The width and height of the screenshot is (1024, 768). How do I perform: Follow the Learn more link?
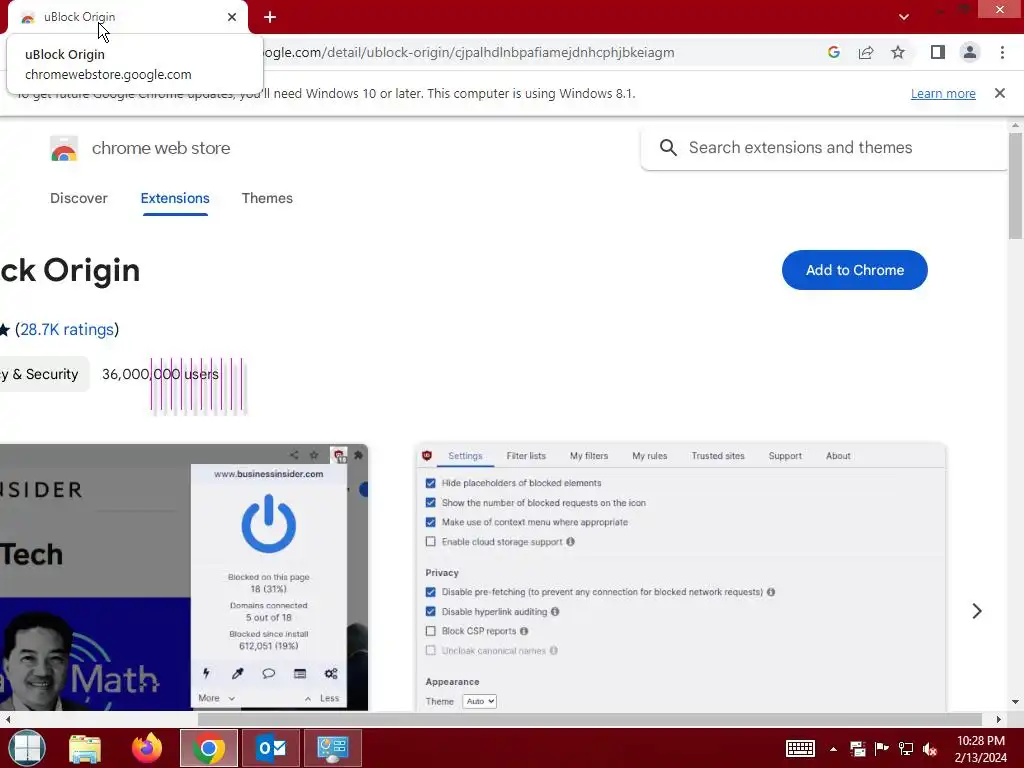(x=943, y=93)
